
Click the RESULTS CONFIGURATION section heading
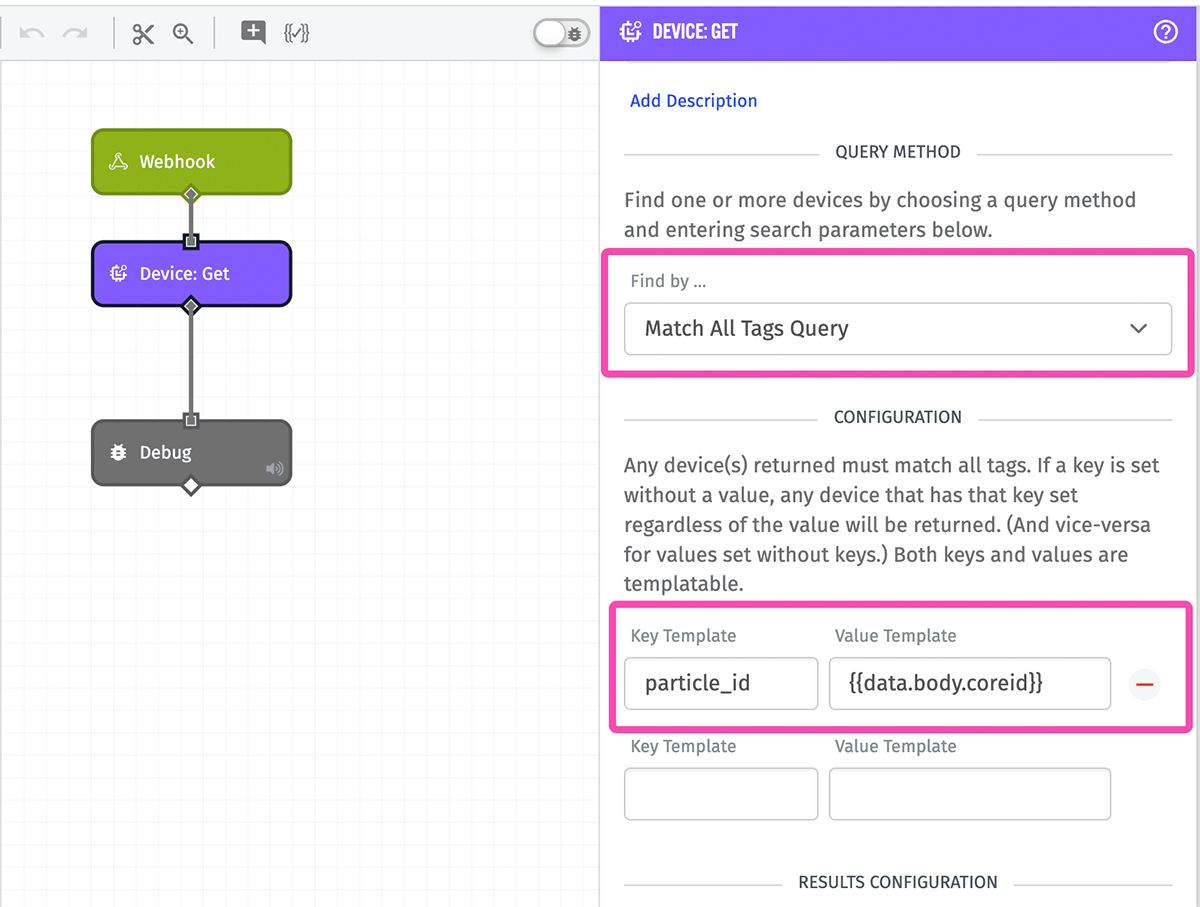tap(898, 882)
